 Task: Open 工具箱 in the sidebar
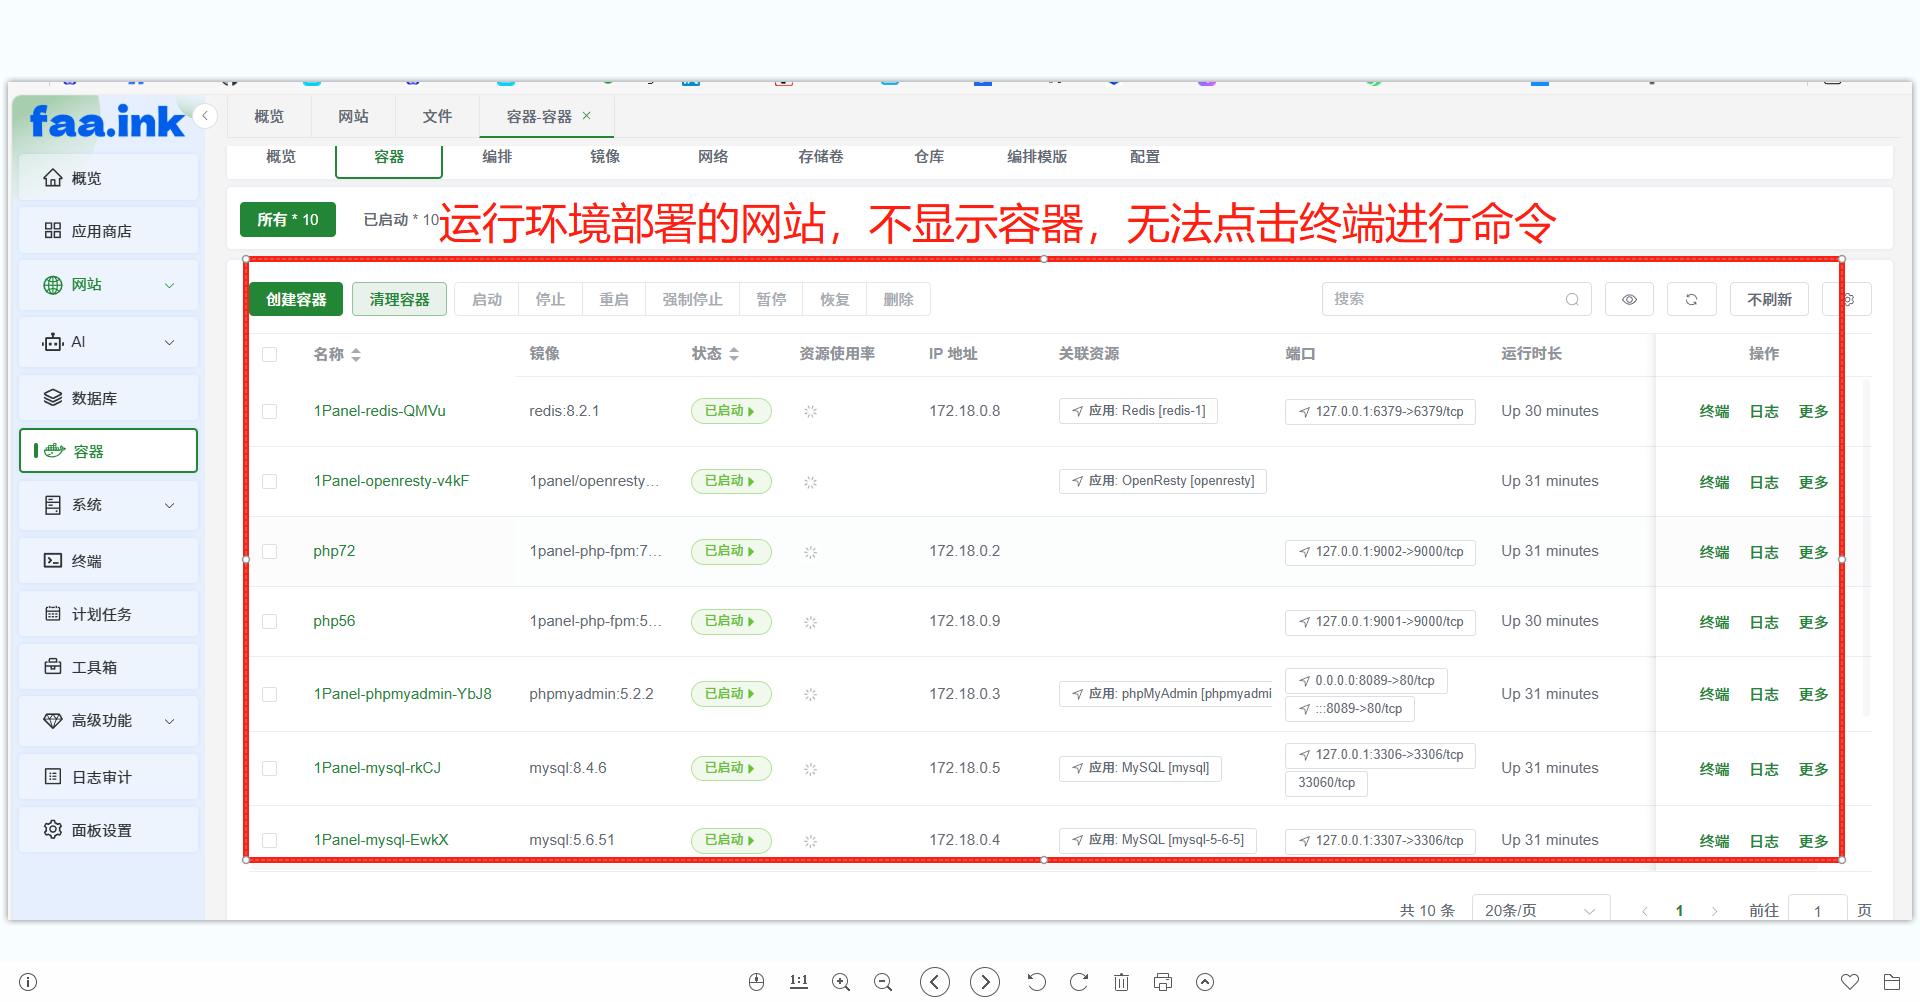pos(108,667)
